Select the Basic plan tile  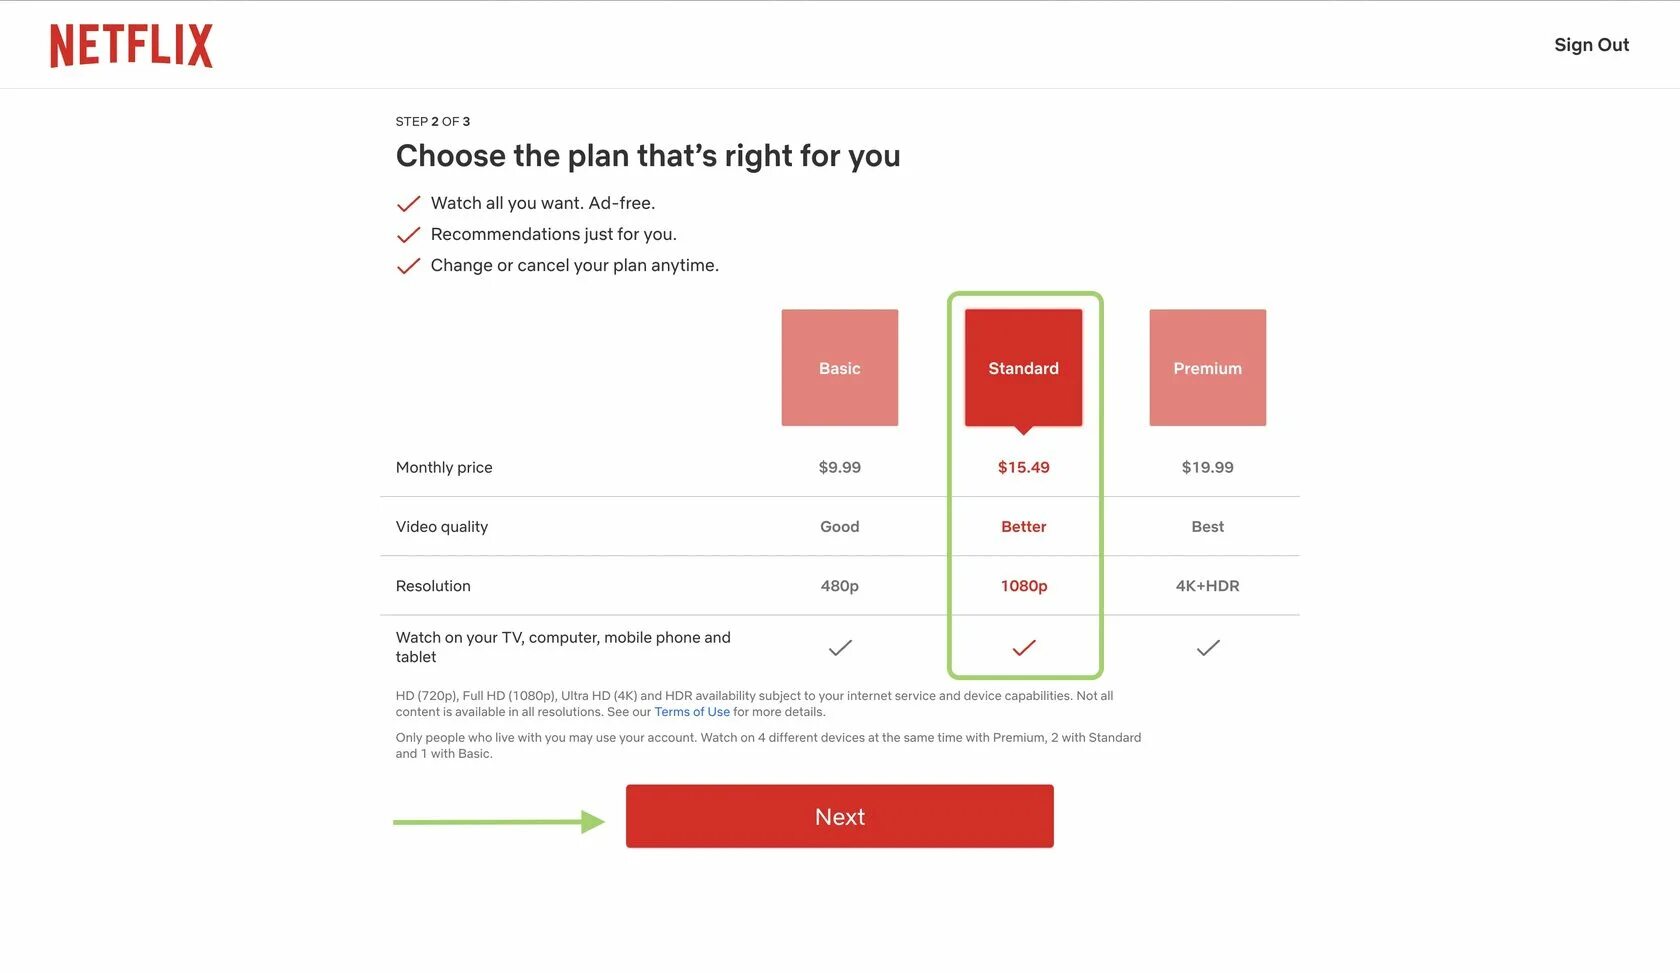840,368
